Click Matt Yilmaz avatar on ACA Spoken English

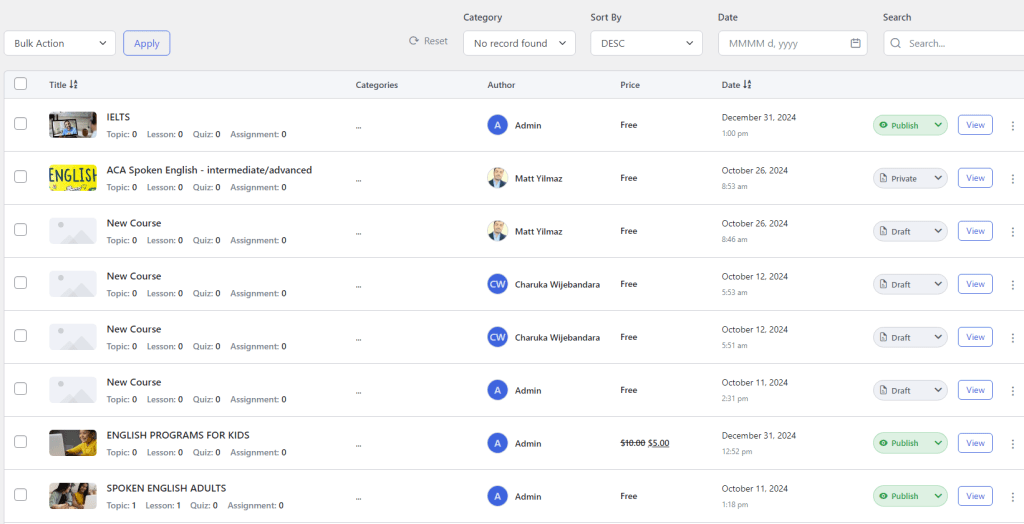point(497,178)
